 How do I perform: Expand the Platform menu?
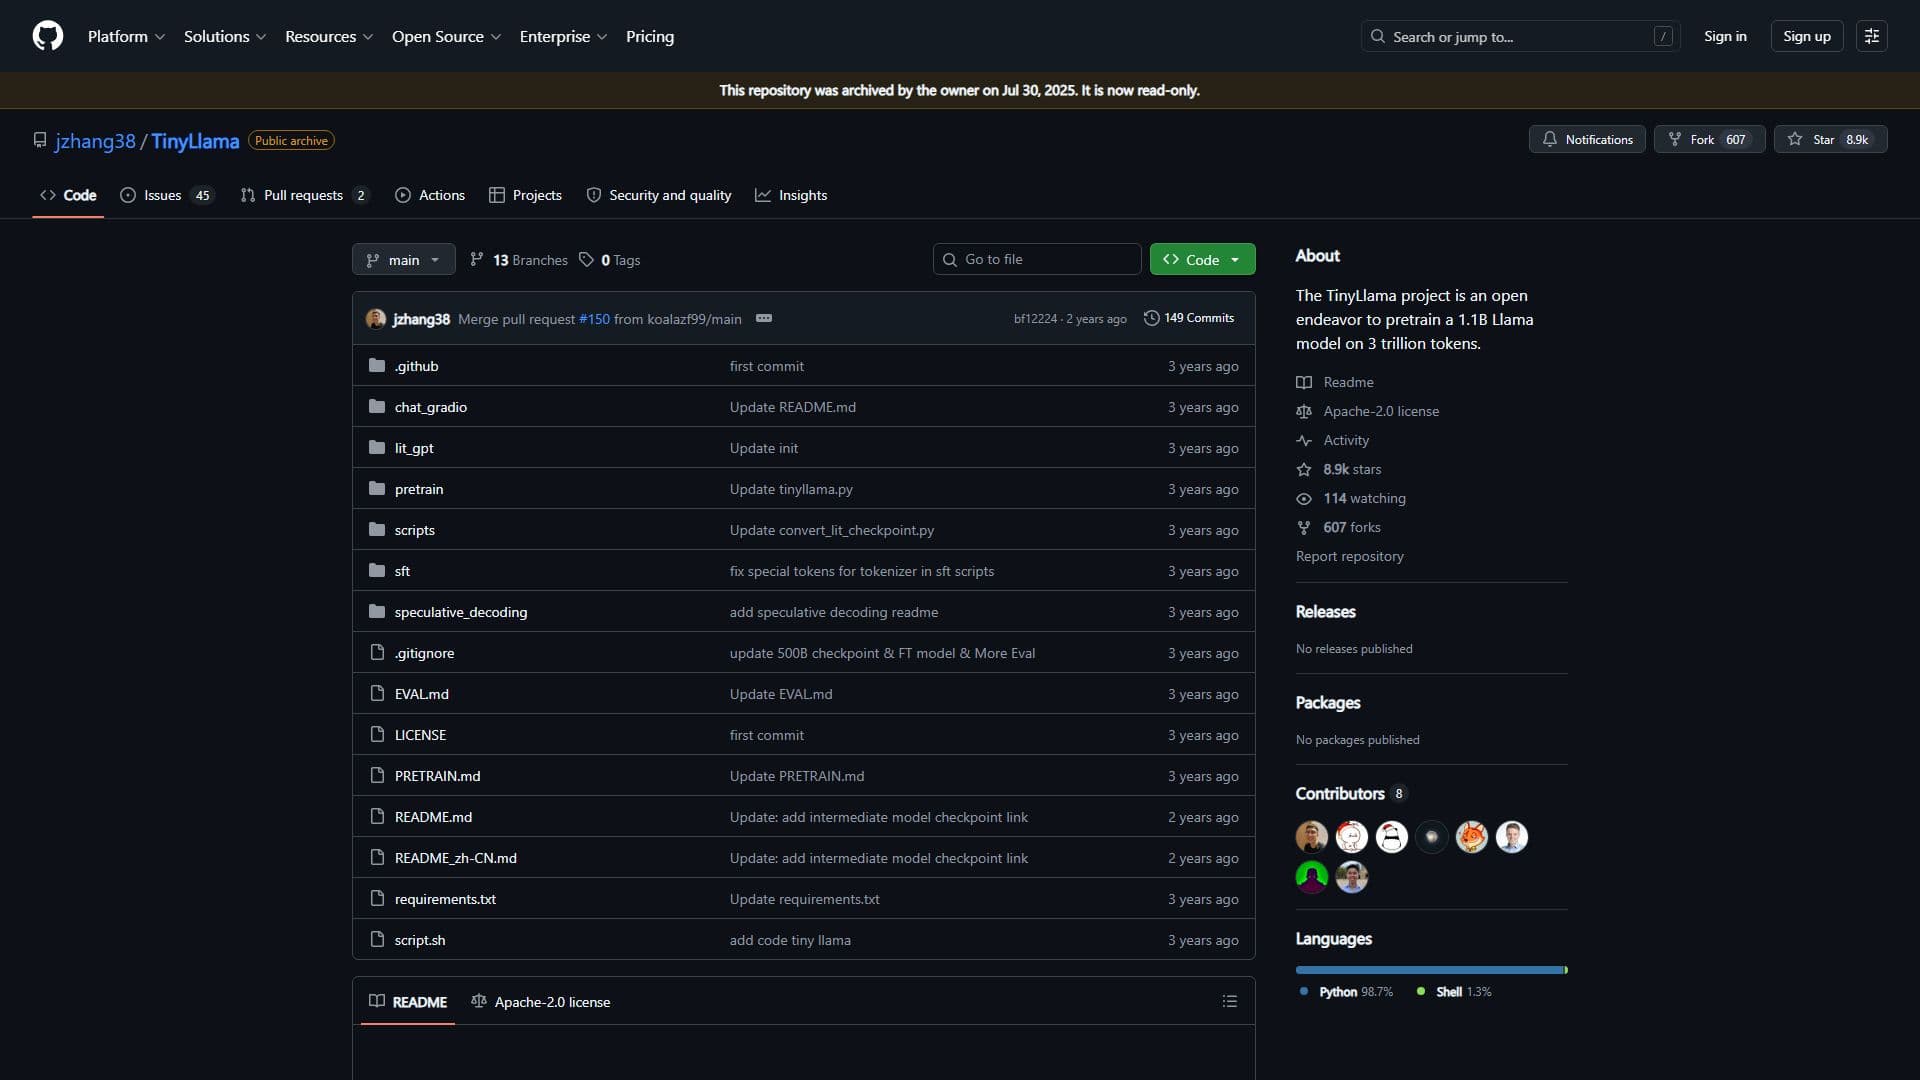click(x=126, y=36)
